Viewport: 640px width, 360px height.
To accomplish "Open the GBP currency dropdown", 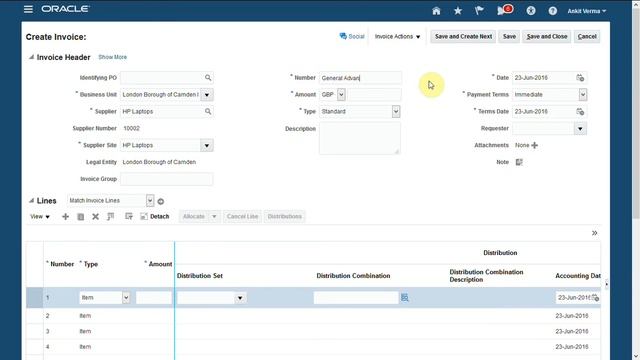I will (x=341, y=95).
